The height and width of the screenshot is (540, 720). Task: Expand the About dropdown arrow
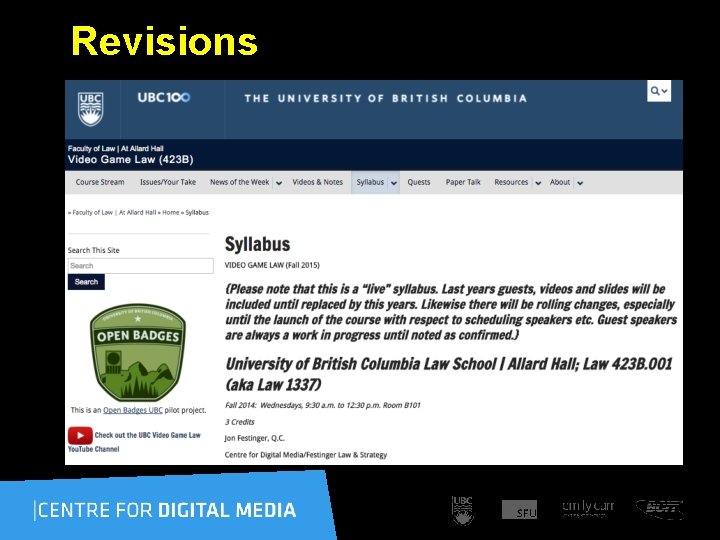click(x=580, y=183)
